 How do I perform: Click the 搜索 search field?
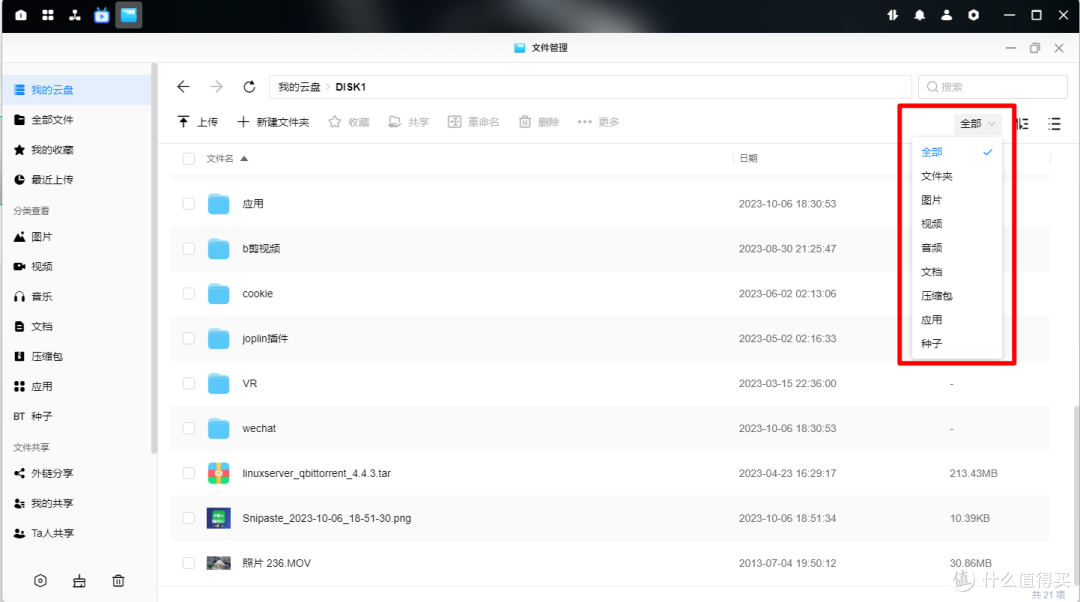(993, 87)
